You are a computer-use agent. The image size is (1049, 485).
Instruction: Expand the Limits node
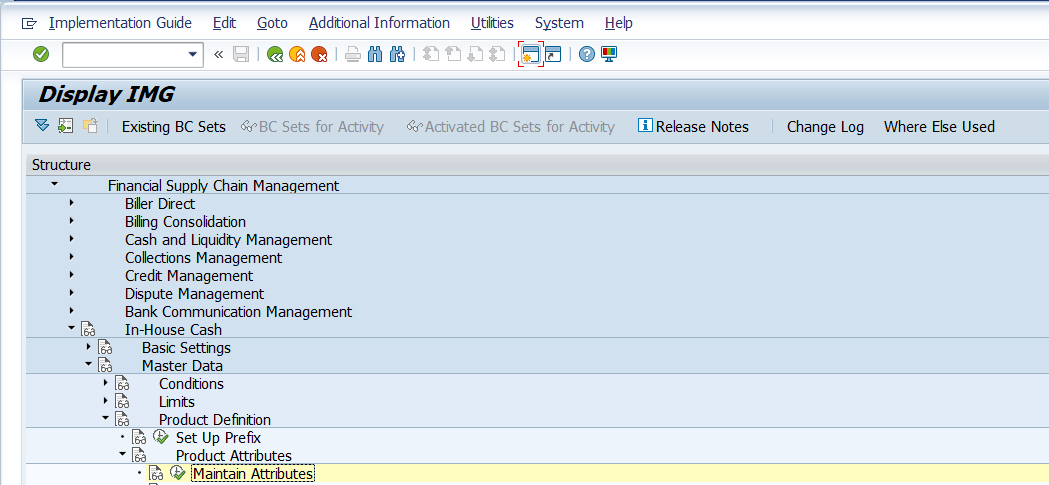pyautogui.click(x=106, y=401)
